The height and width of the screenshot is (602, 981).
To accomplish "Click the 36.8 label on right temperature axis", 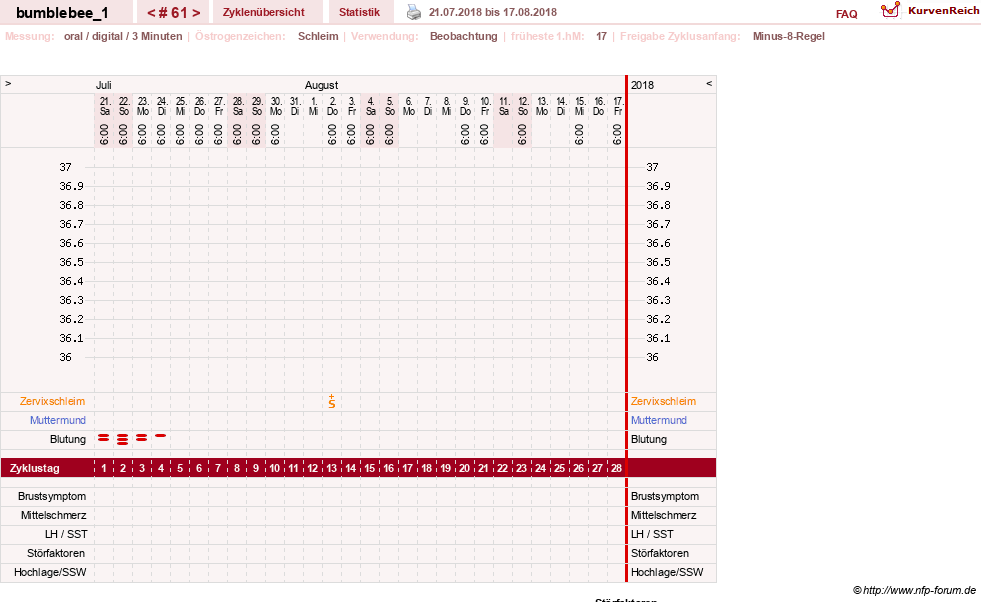I will tap(658, 205).
